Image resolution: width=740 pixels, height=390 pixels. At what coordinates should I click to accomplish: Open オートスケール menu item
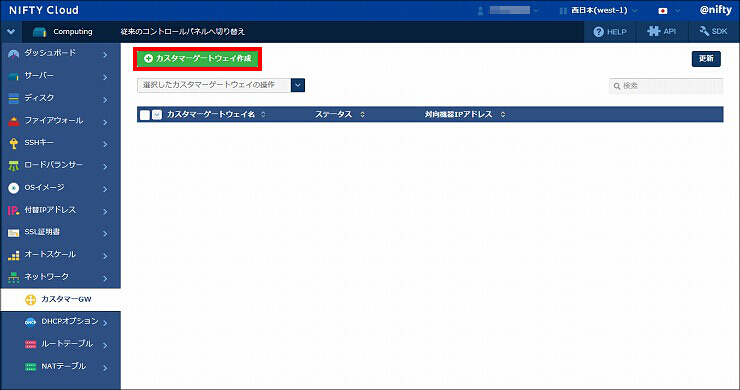[x=60, y=255]
